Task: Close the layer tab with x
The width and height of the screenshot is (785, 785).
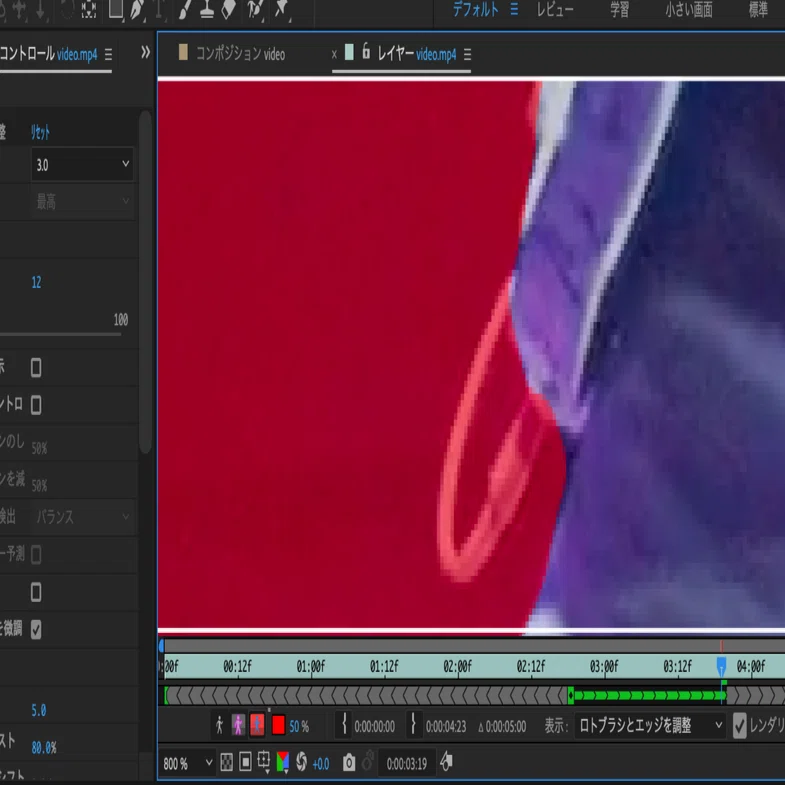Action: coord(334,54)
